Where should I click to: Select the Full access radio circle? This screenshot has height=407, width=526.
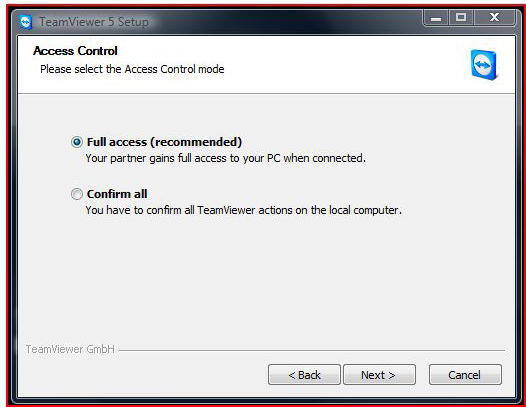(x=77, y=142)
